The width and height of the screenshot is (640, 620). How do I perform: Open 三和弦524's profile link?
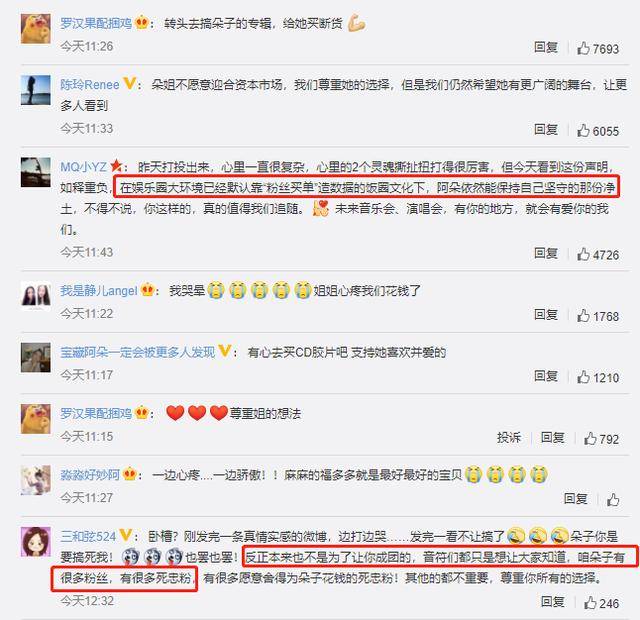(x=88, y=536)
